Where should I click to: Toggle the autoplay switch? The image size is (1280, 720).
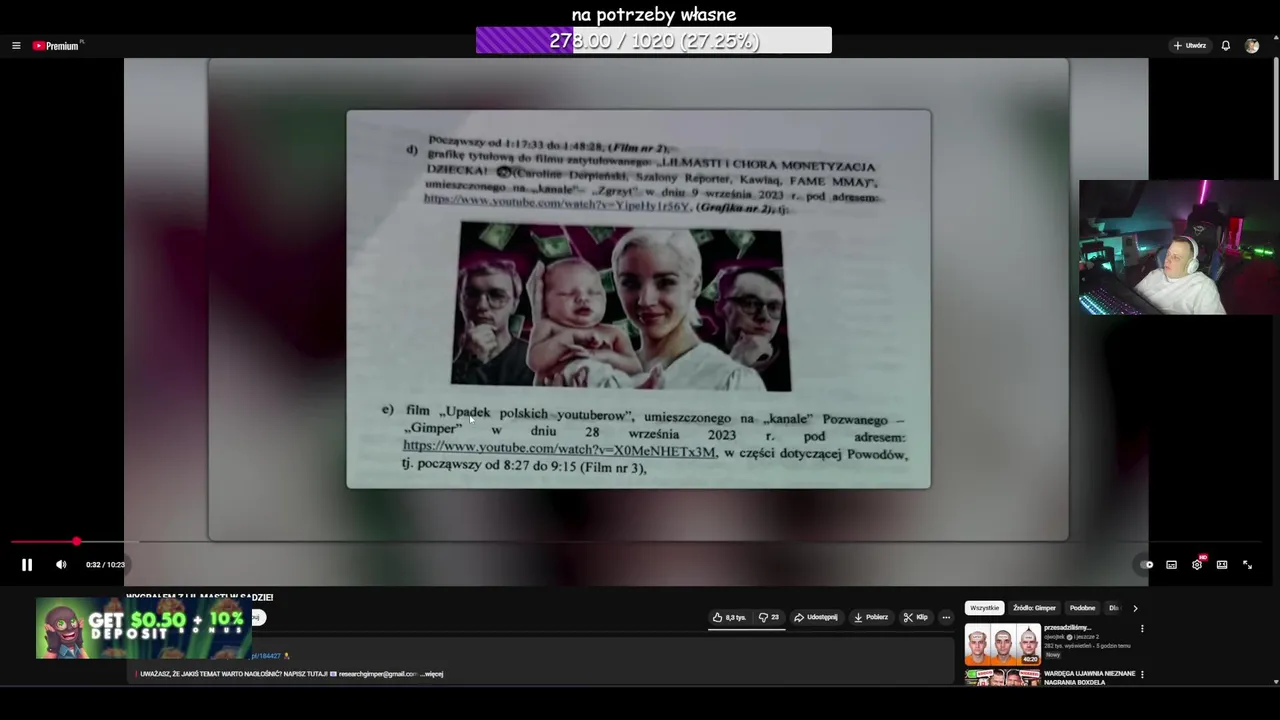(x=1146, y=565)
